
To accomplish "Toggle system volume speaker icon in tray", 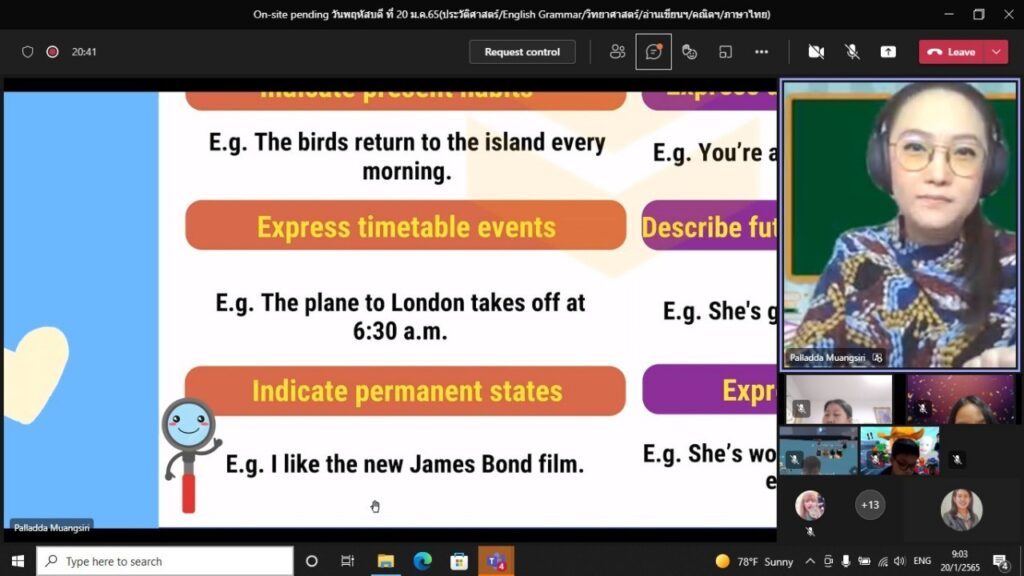I will [x=898, y=561].
